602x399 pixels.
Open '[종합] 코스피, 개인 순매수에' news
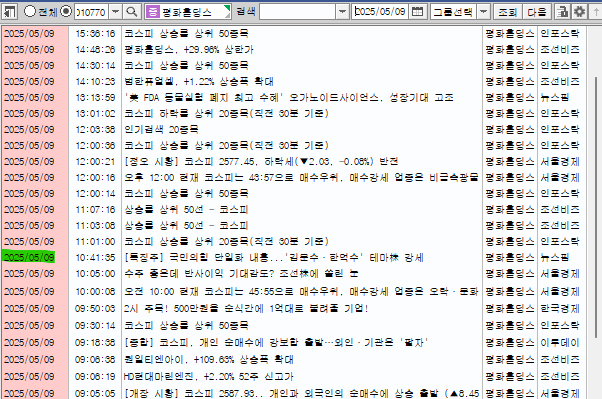tap(276, 343)
